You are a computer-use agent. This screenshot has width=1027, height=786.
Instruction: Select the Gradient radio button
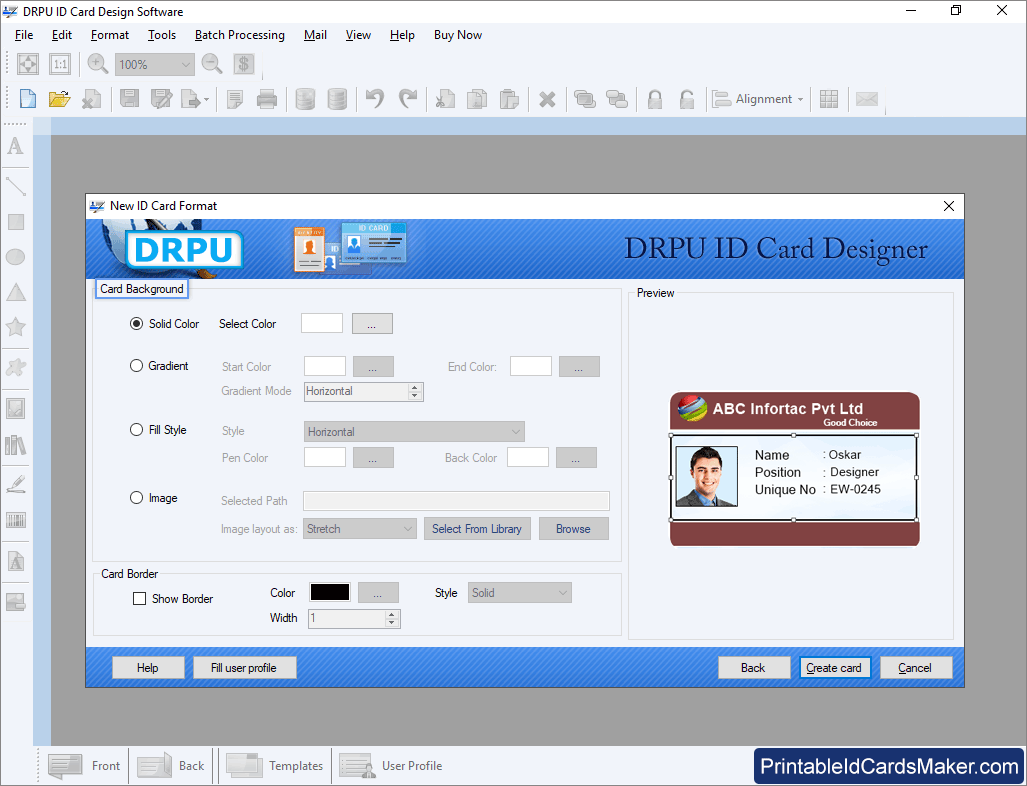[136, 365]
